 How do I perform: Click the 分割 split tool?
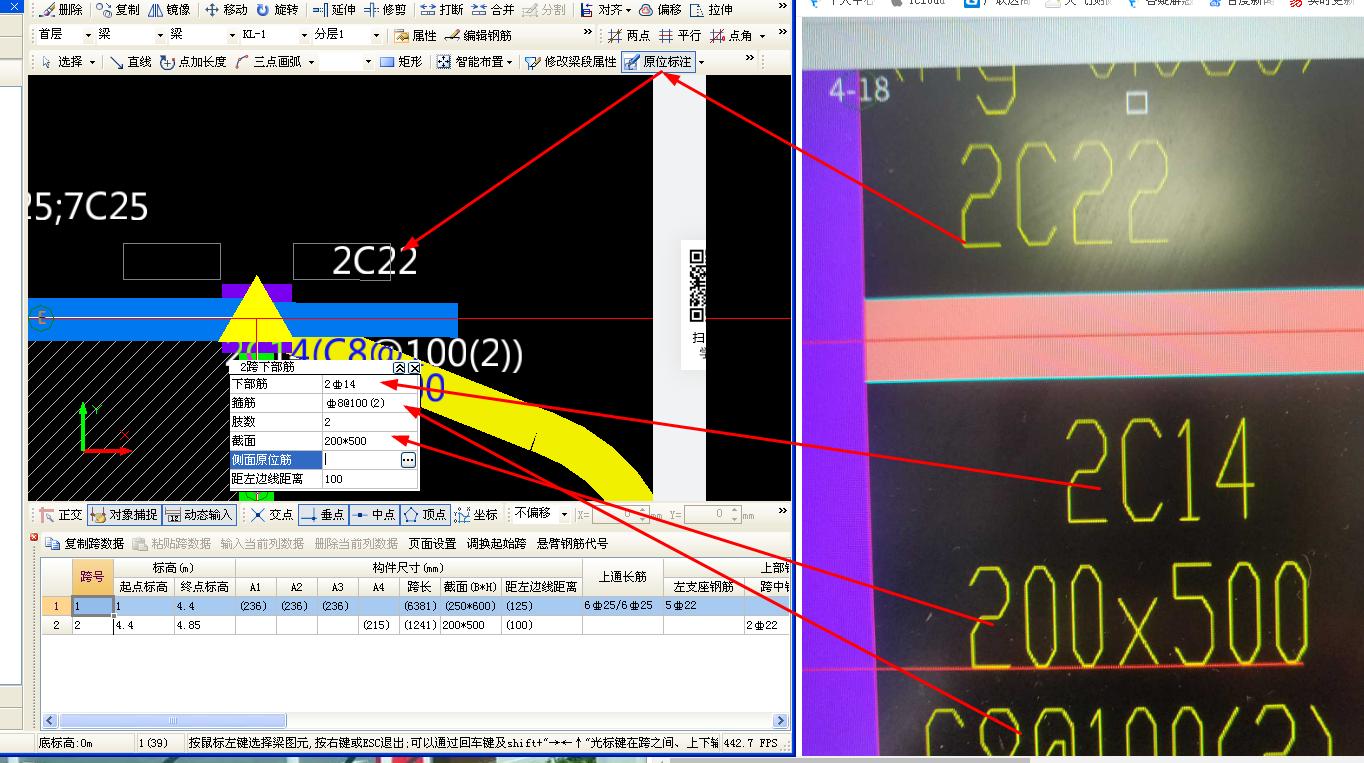(x=543, y=10)
